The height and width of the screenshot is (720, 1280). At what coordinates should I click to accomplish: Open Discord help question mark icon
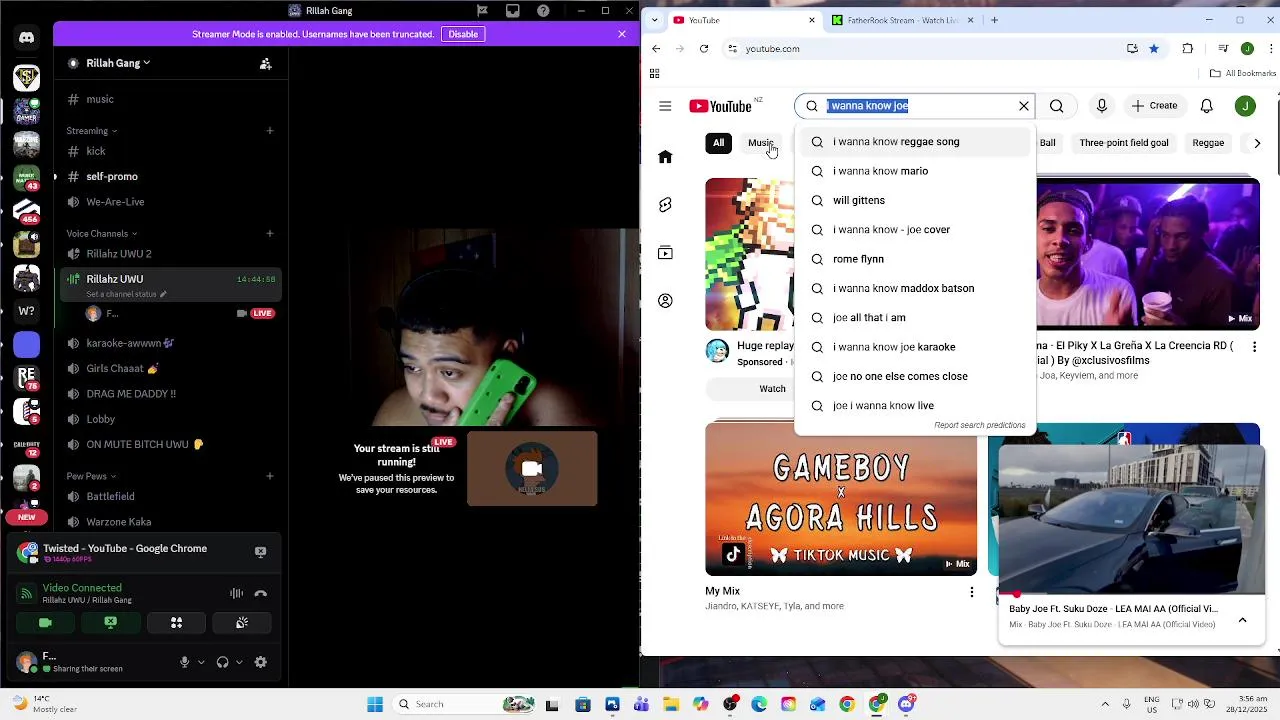click(543, 11)
